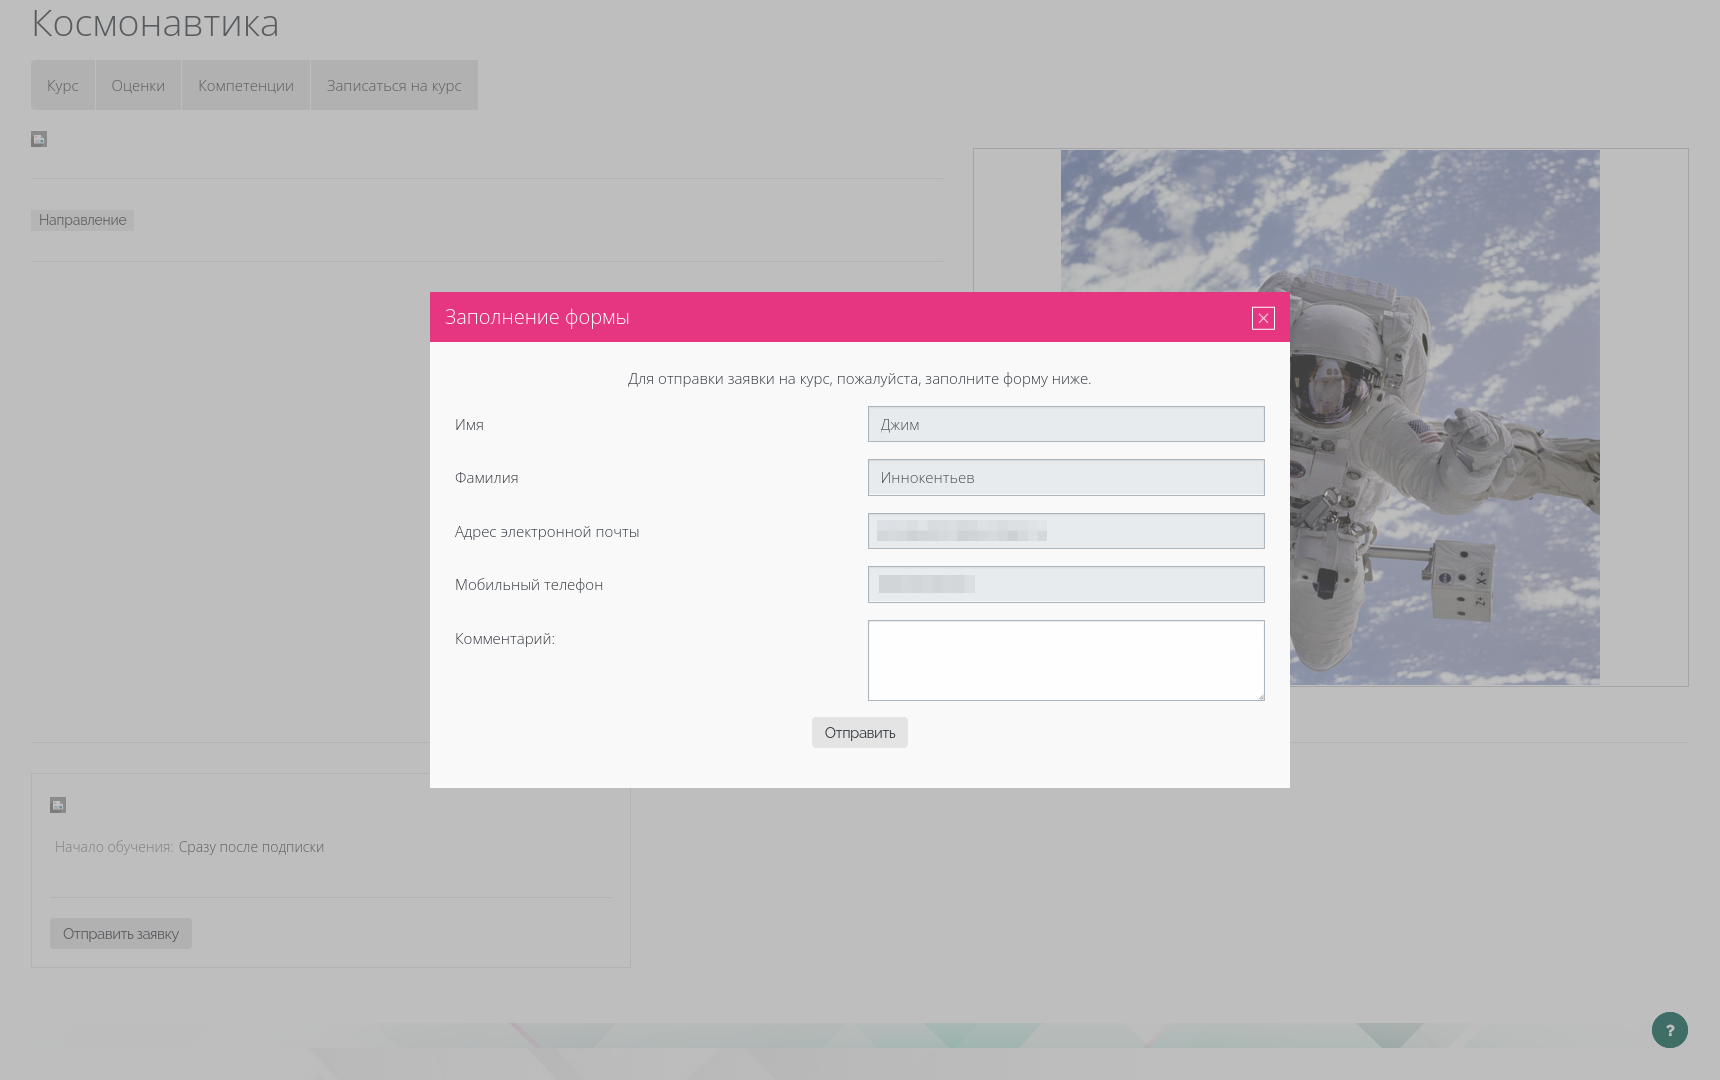The height and width of the screenshot is (1080, 1720).
Task: Close the form dialog with the X icon
Action: [x=1263, y=318]
